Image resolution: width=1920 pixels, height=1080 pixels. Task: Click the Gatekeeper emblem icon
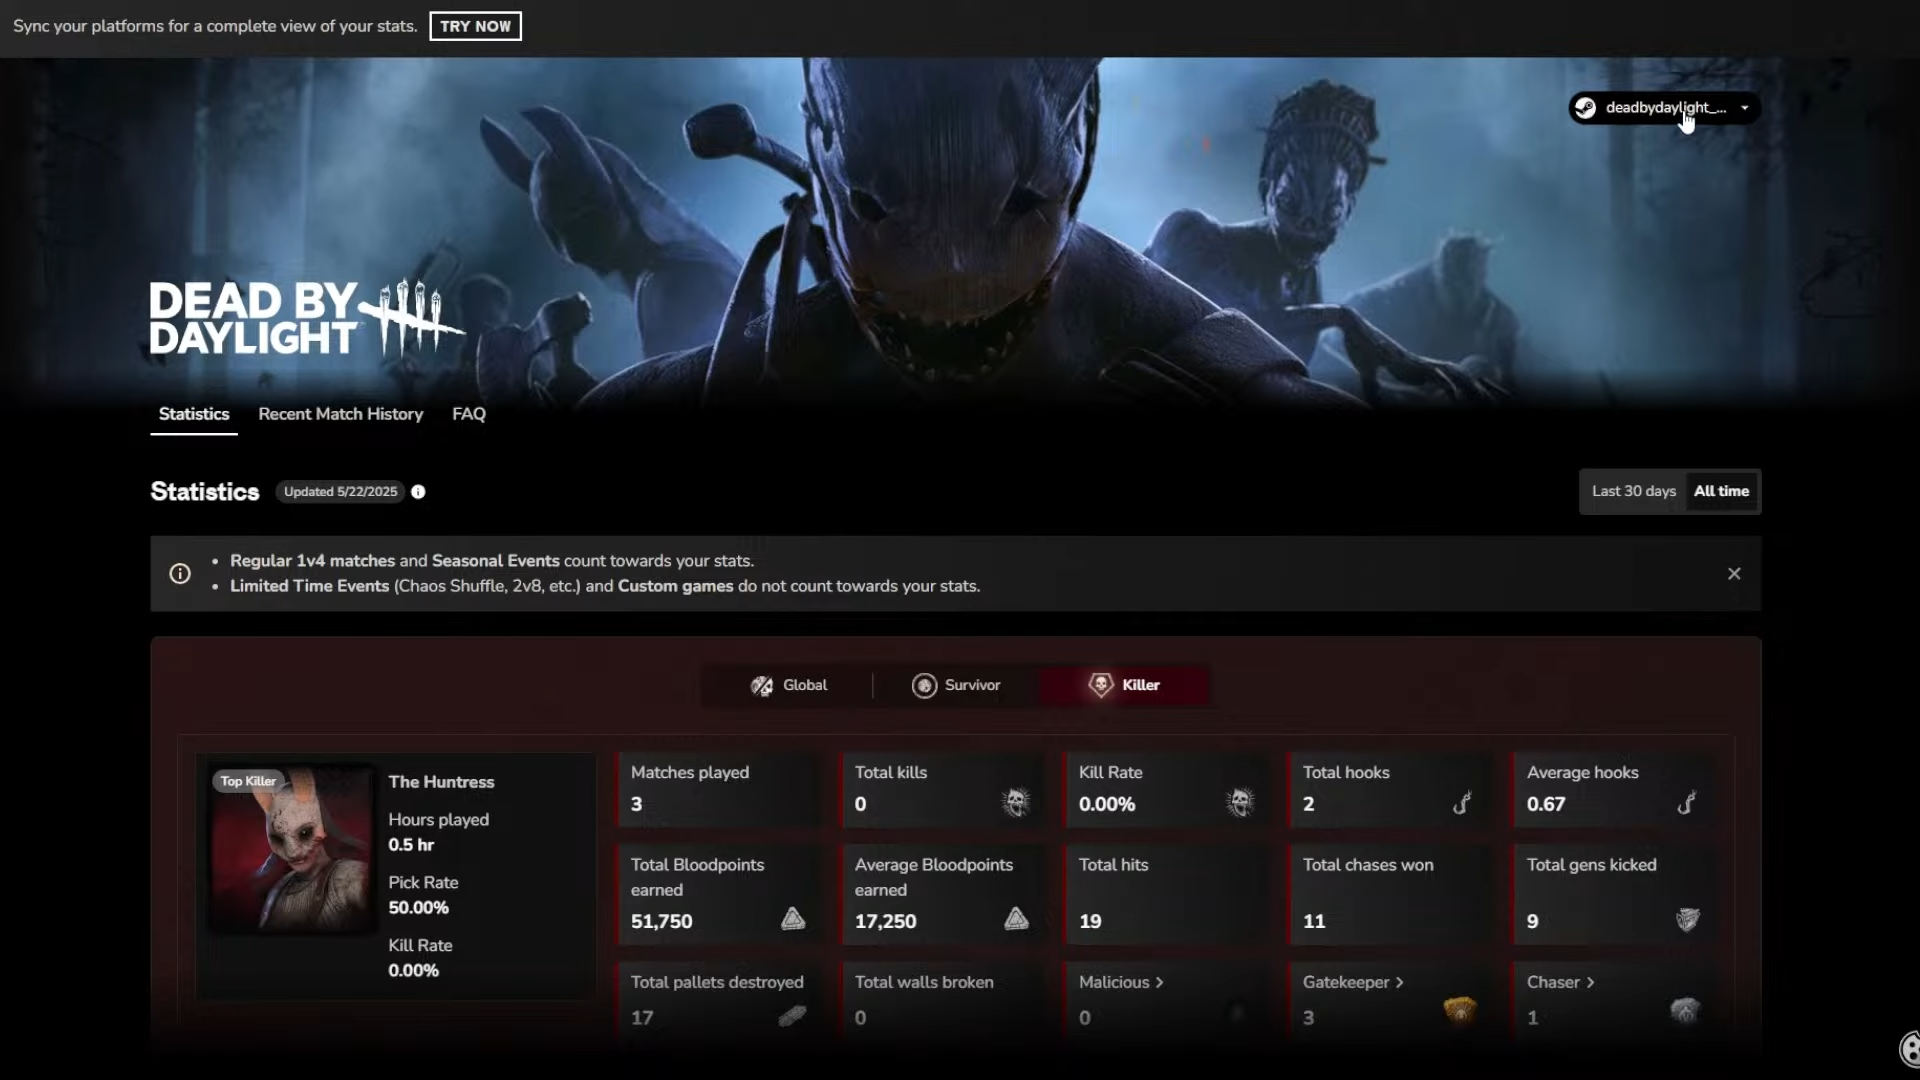click(1460, 1010)
